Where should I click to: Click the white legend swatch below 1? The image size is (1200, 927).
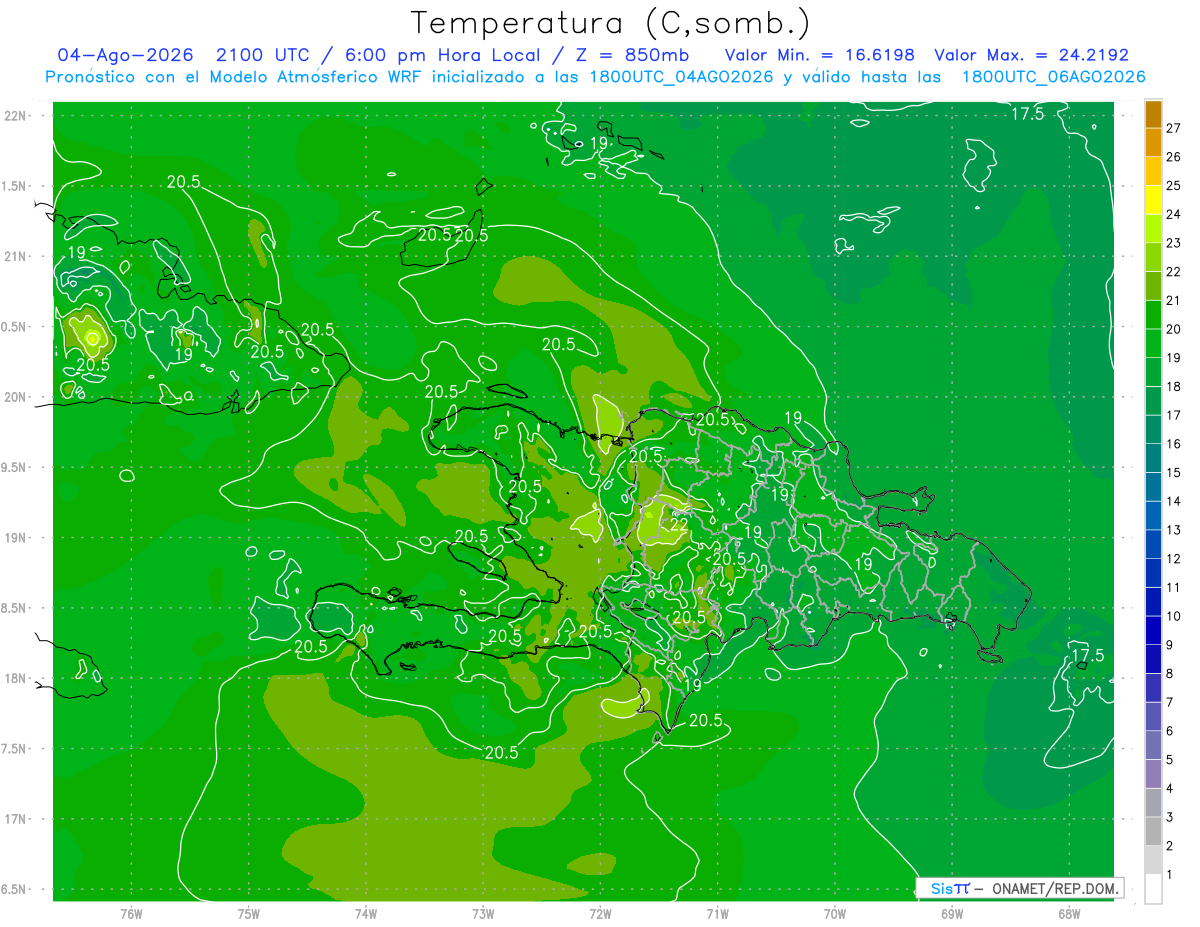(x=1154, y=889)
